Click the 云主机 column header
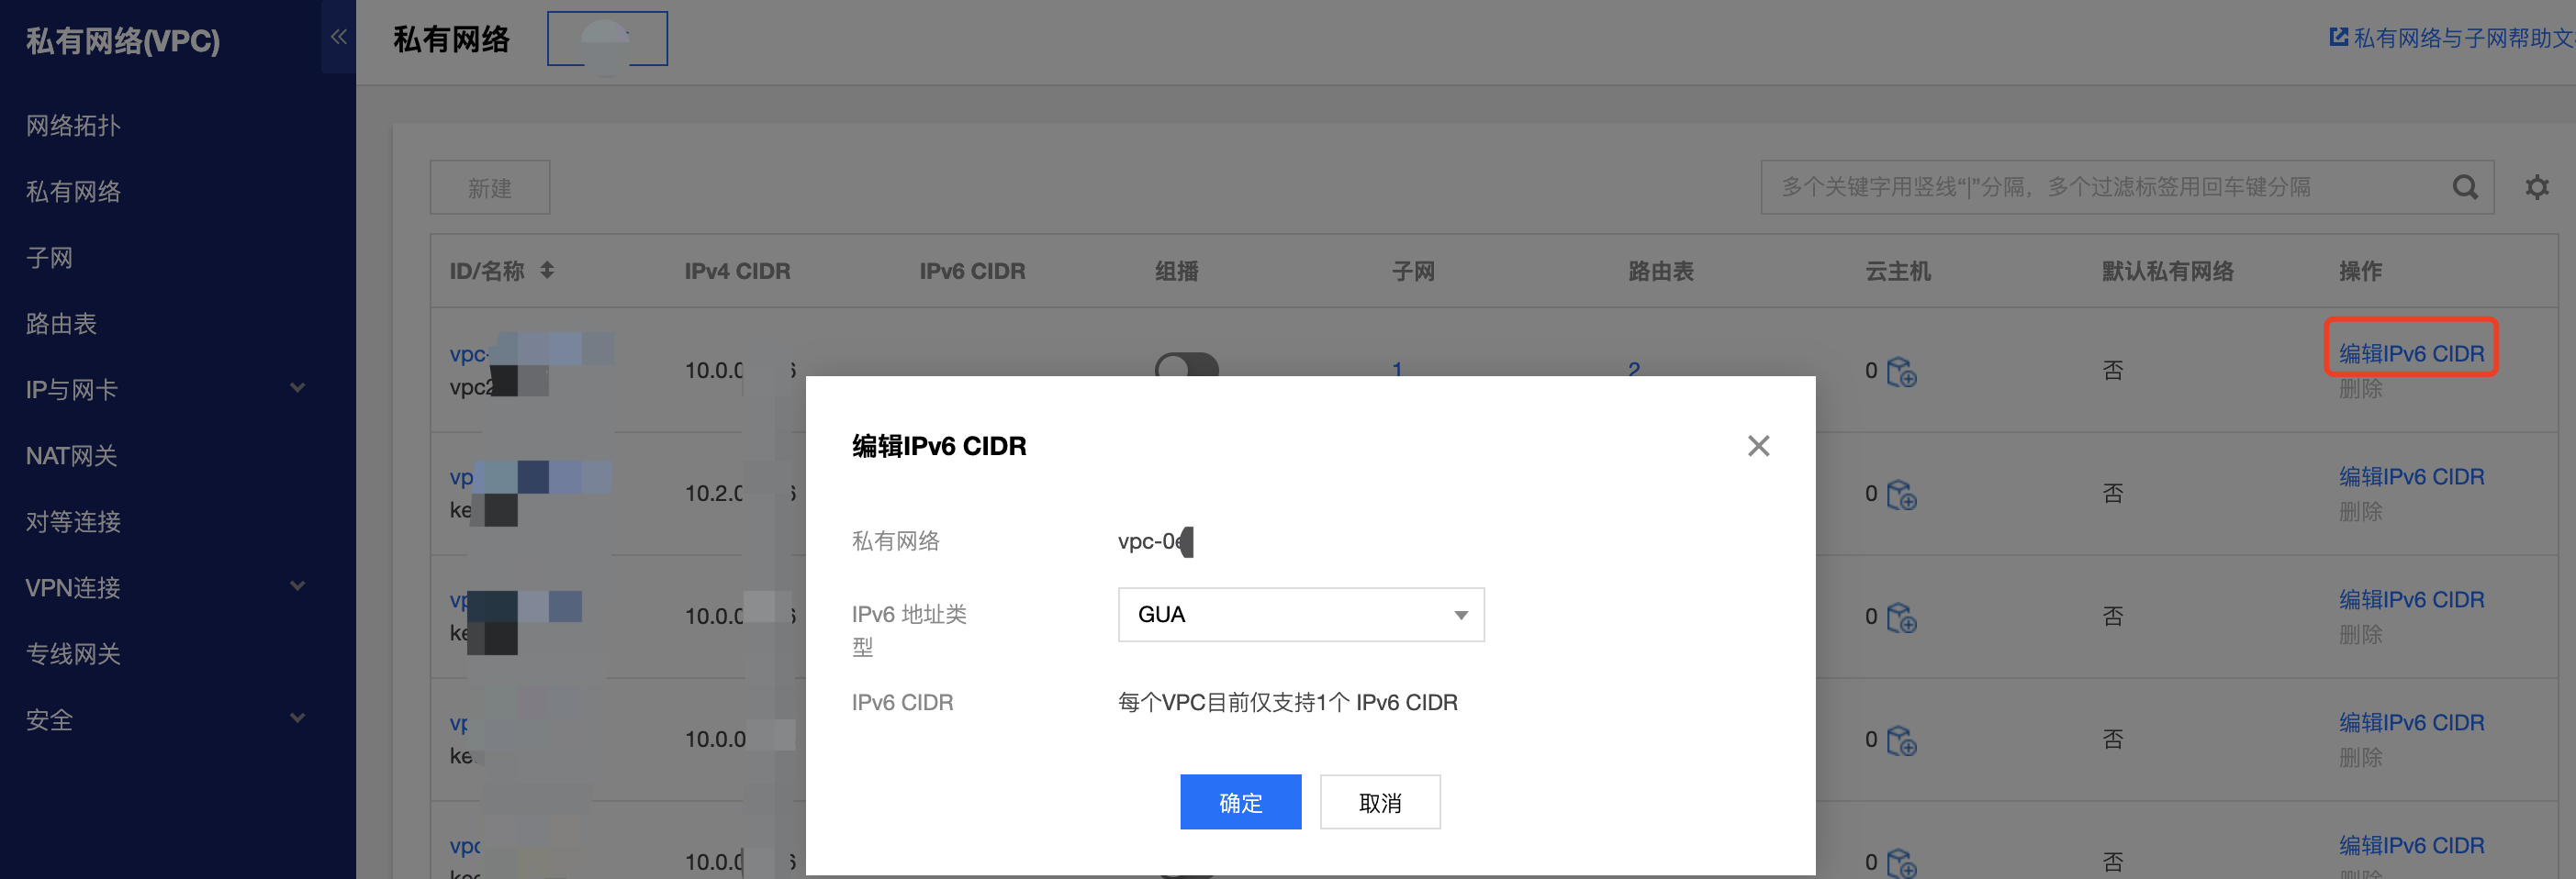This screenshot has width=2576, height=879. pos(1897,271)
